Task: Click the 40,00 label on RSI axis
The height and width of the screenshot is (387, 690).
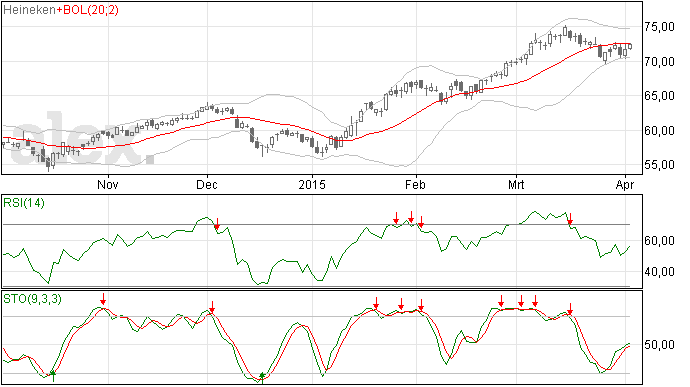Action: [659, 272]
